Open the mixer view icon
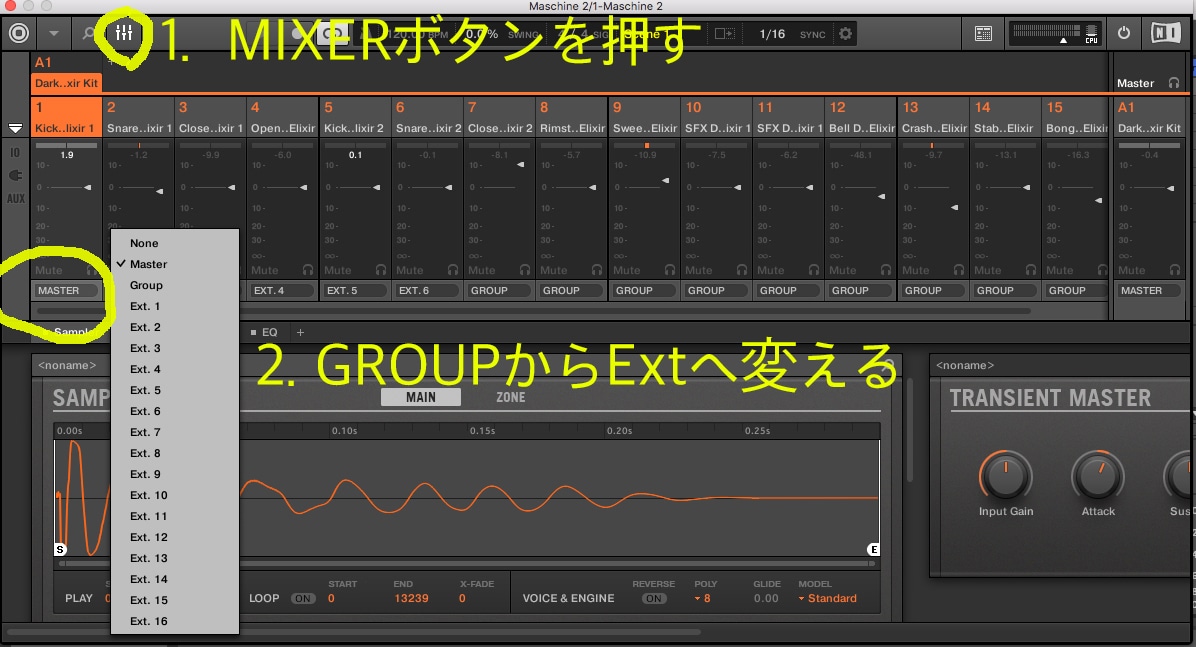The height and width of the screenshot is (647, 1196). pos(124,33)
